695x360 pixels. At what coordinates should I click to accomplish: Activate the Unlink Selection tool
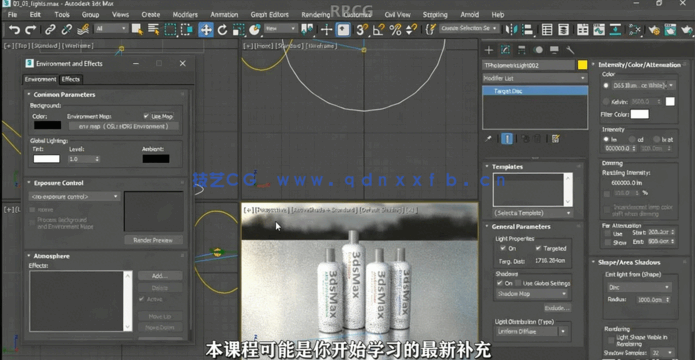66,30
